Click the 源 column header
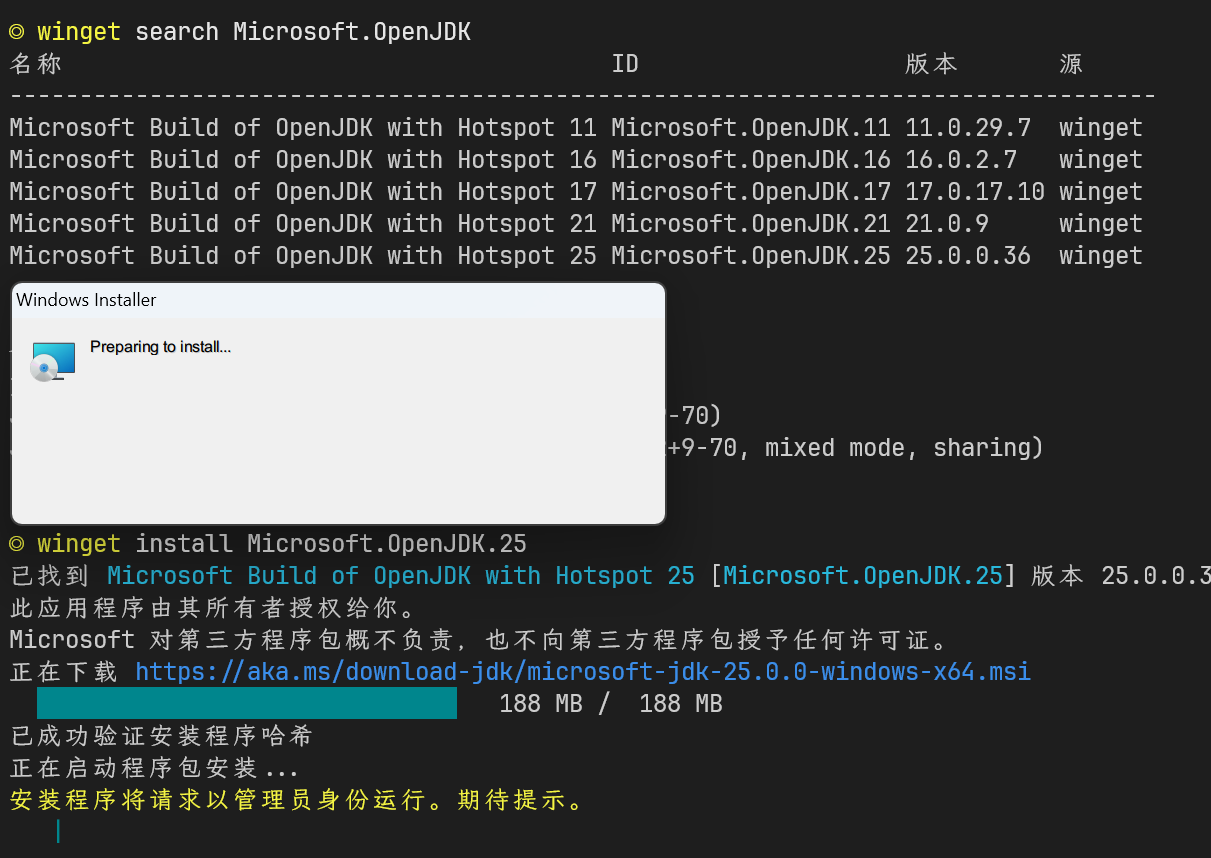This screenshot has height=858, width=1211. [x=1071, y=64]
